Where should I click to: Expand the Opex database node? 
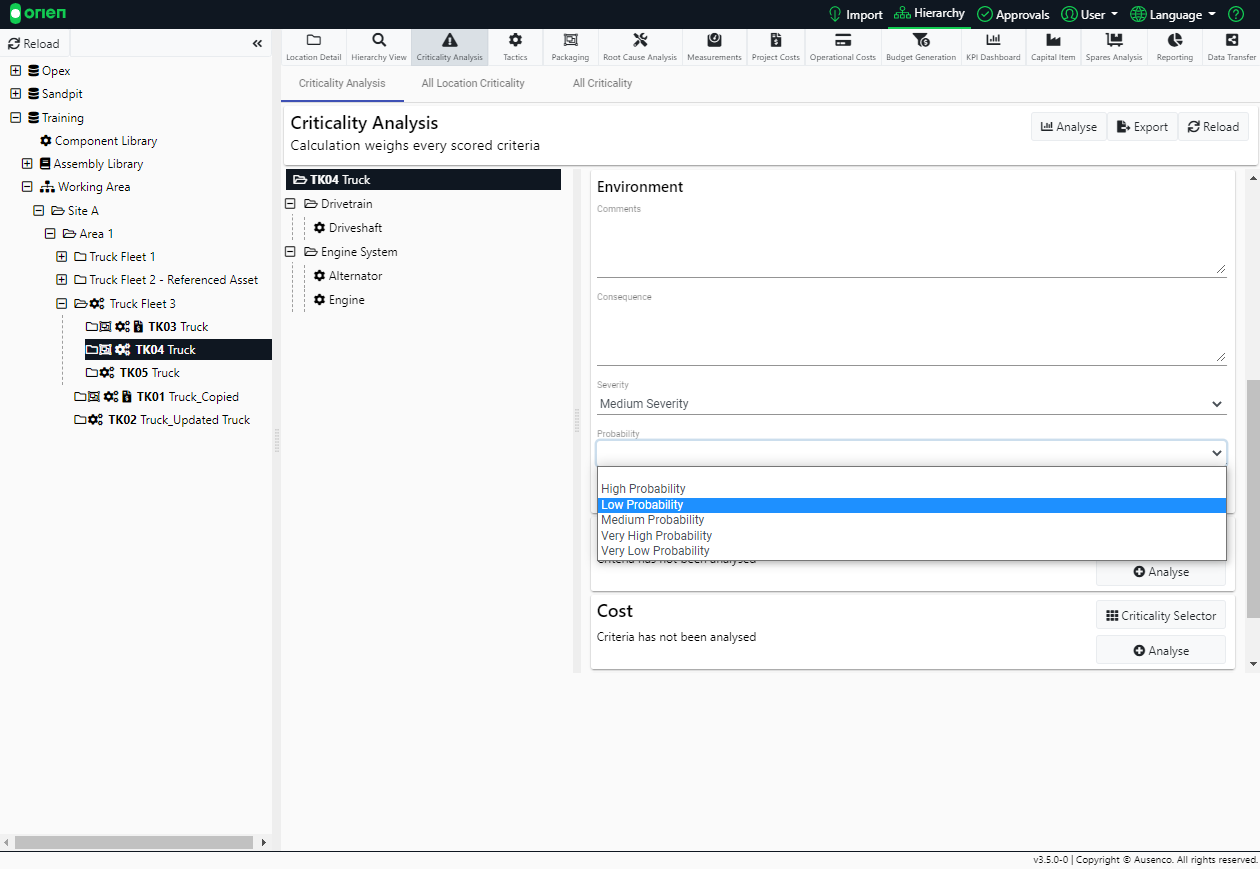tap(15, 71)
